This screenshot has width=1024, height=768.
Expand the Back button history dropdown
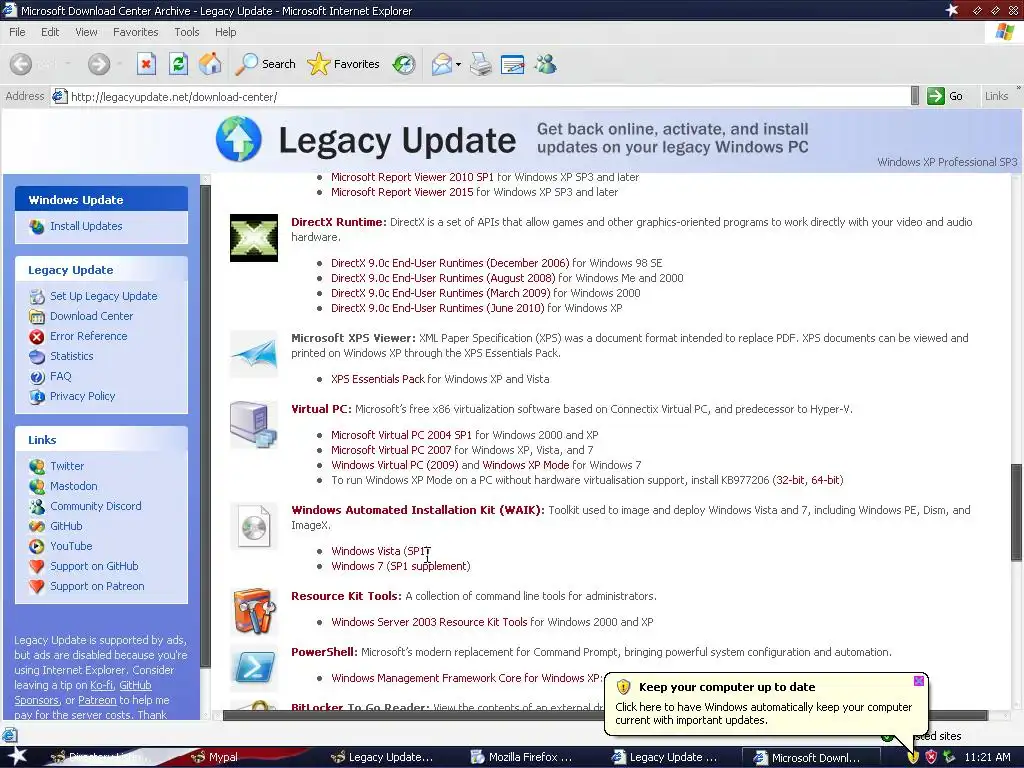click(67, 64)
